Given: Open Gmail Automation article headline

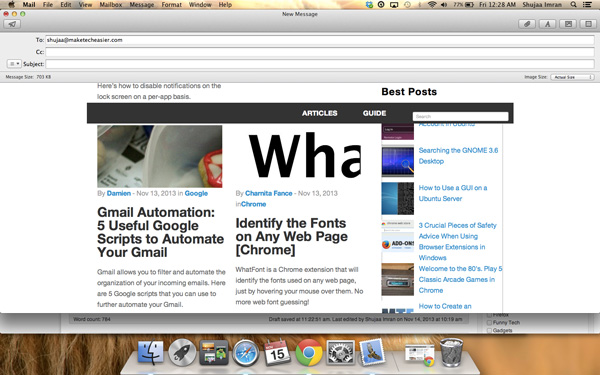Looking at the screenshot, I should 160,232.
